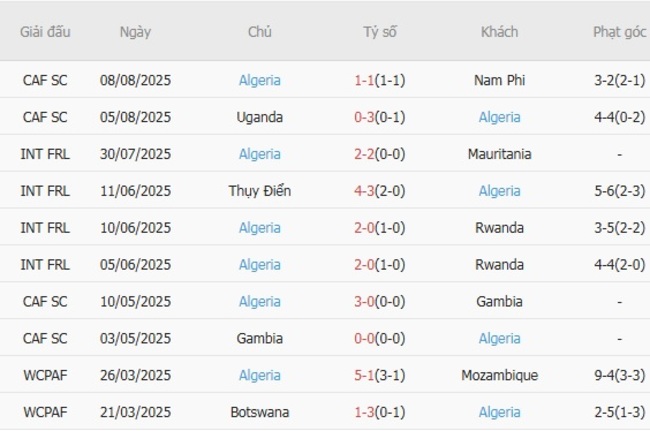Click the 5-1 score against Mozambique

click(x=364, y=376)
